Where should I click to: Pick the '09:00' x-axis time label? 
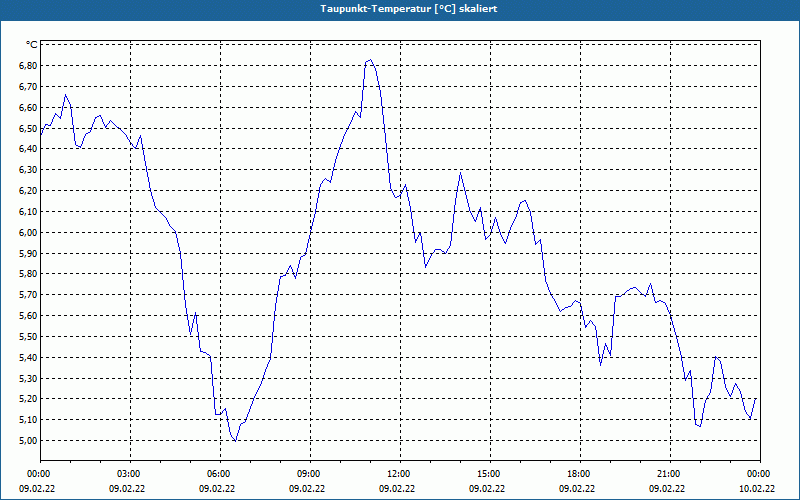(308, 474)
